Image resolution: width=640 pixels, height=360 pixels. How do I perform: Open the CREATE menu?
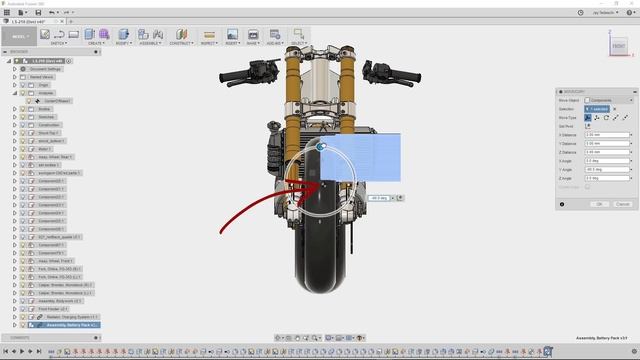pos(96,43)
